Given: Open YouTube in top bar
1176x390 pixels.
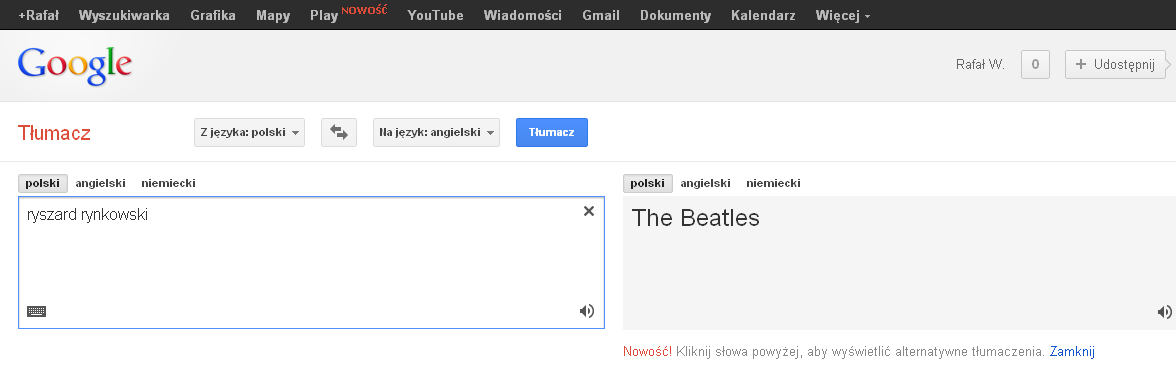Looking at the screenshot, I should pyautogui.click(x=436, y=15).
